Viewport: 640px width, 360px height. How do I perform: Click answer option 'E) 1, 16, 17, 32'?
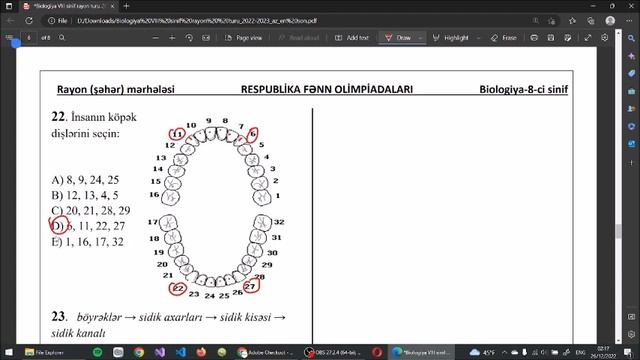pyautogui.click(x=87, y=242)
